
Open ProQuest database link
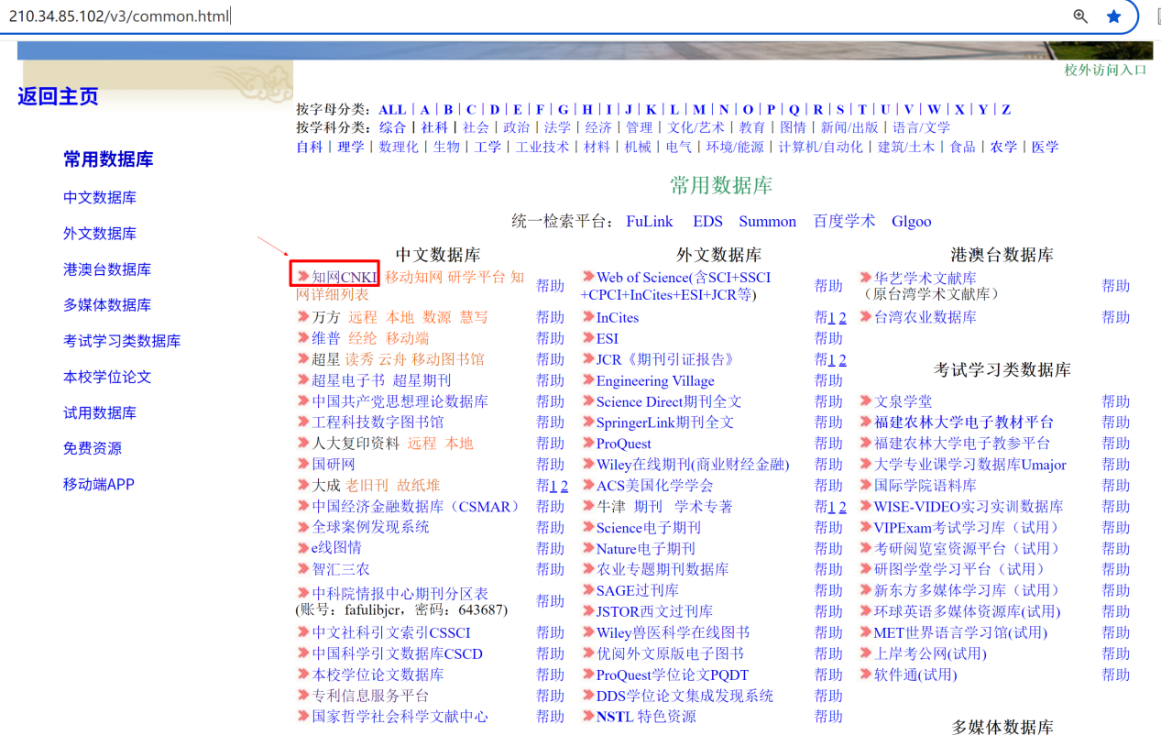tap(623, 444)
